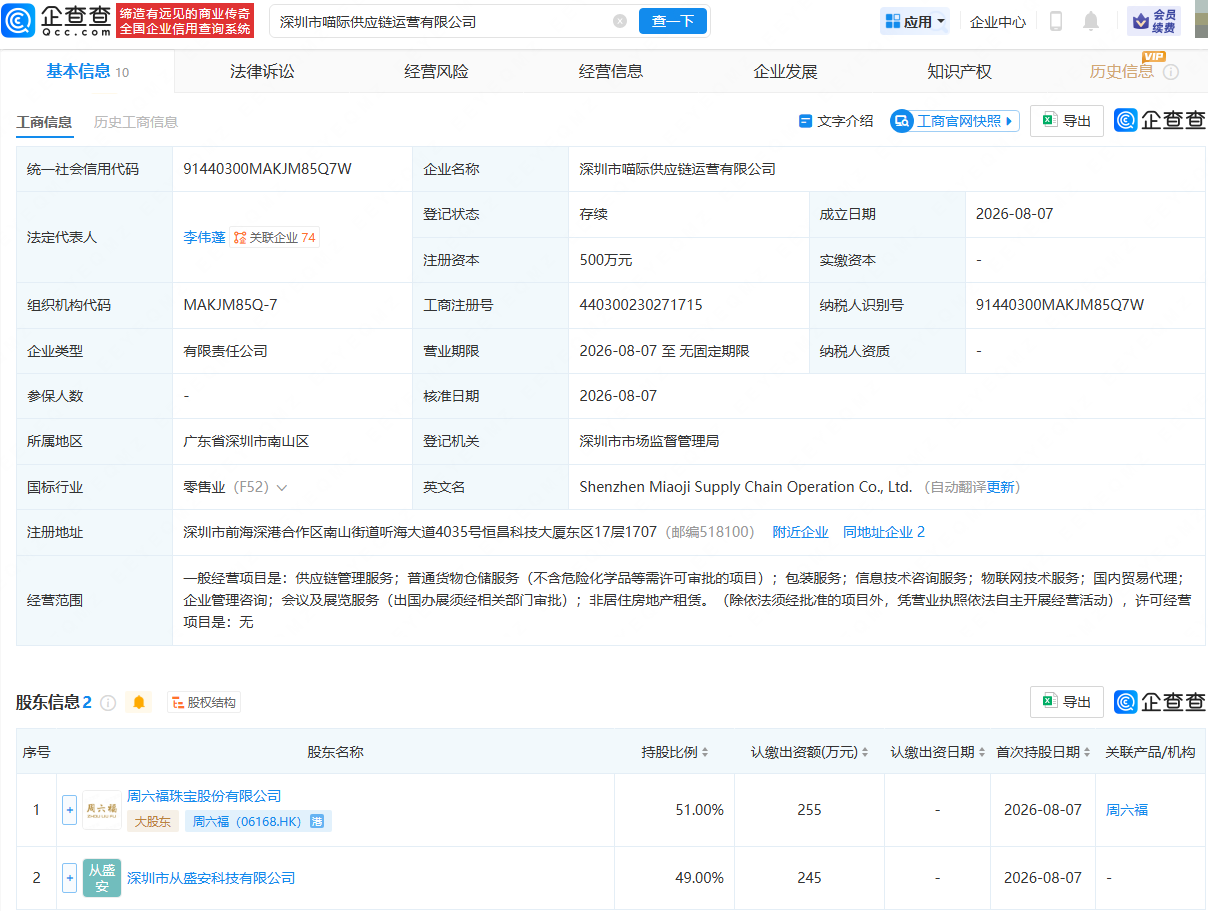Expand the 零售业 (F52) industry chevron
Viewport: 1208px width, 911px height.
point(282,488)
